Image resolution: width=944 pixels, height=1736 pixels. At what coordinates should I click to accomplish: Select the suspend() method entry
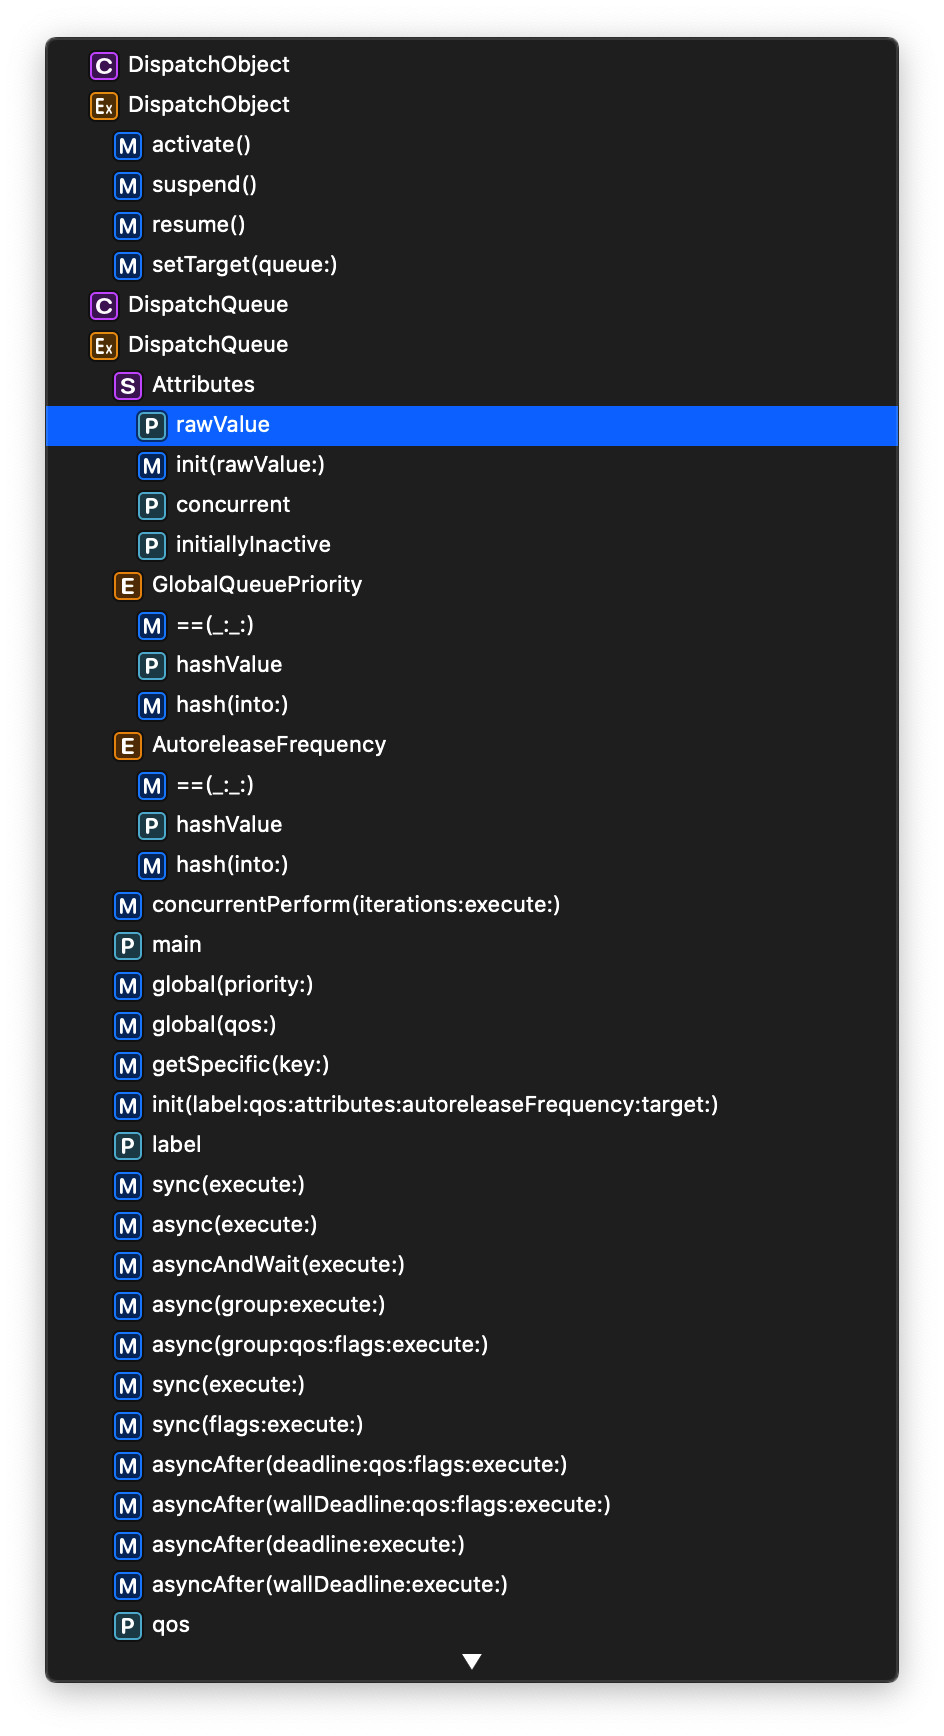pos(472,185)
